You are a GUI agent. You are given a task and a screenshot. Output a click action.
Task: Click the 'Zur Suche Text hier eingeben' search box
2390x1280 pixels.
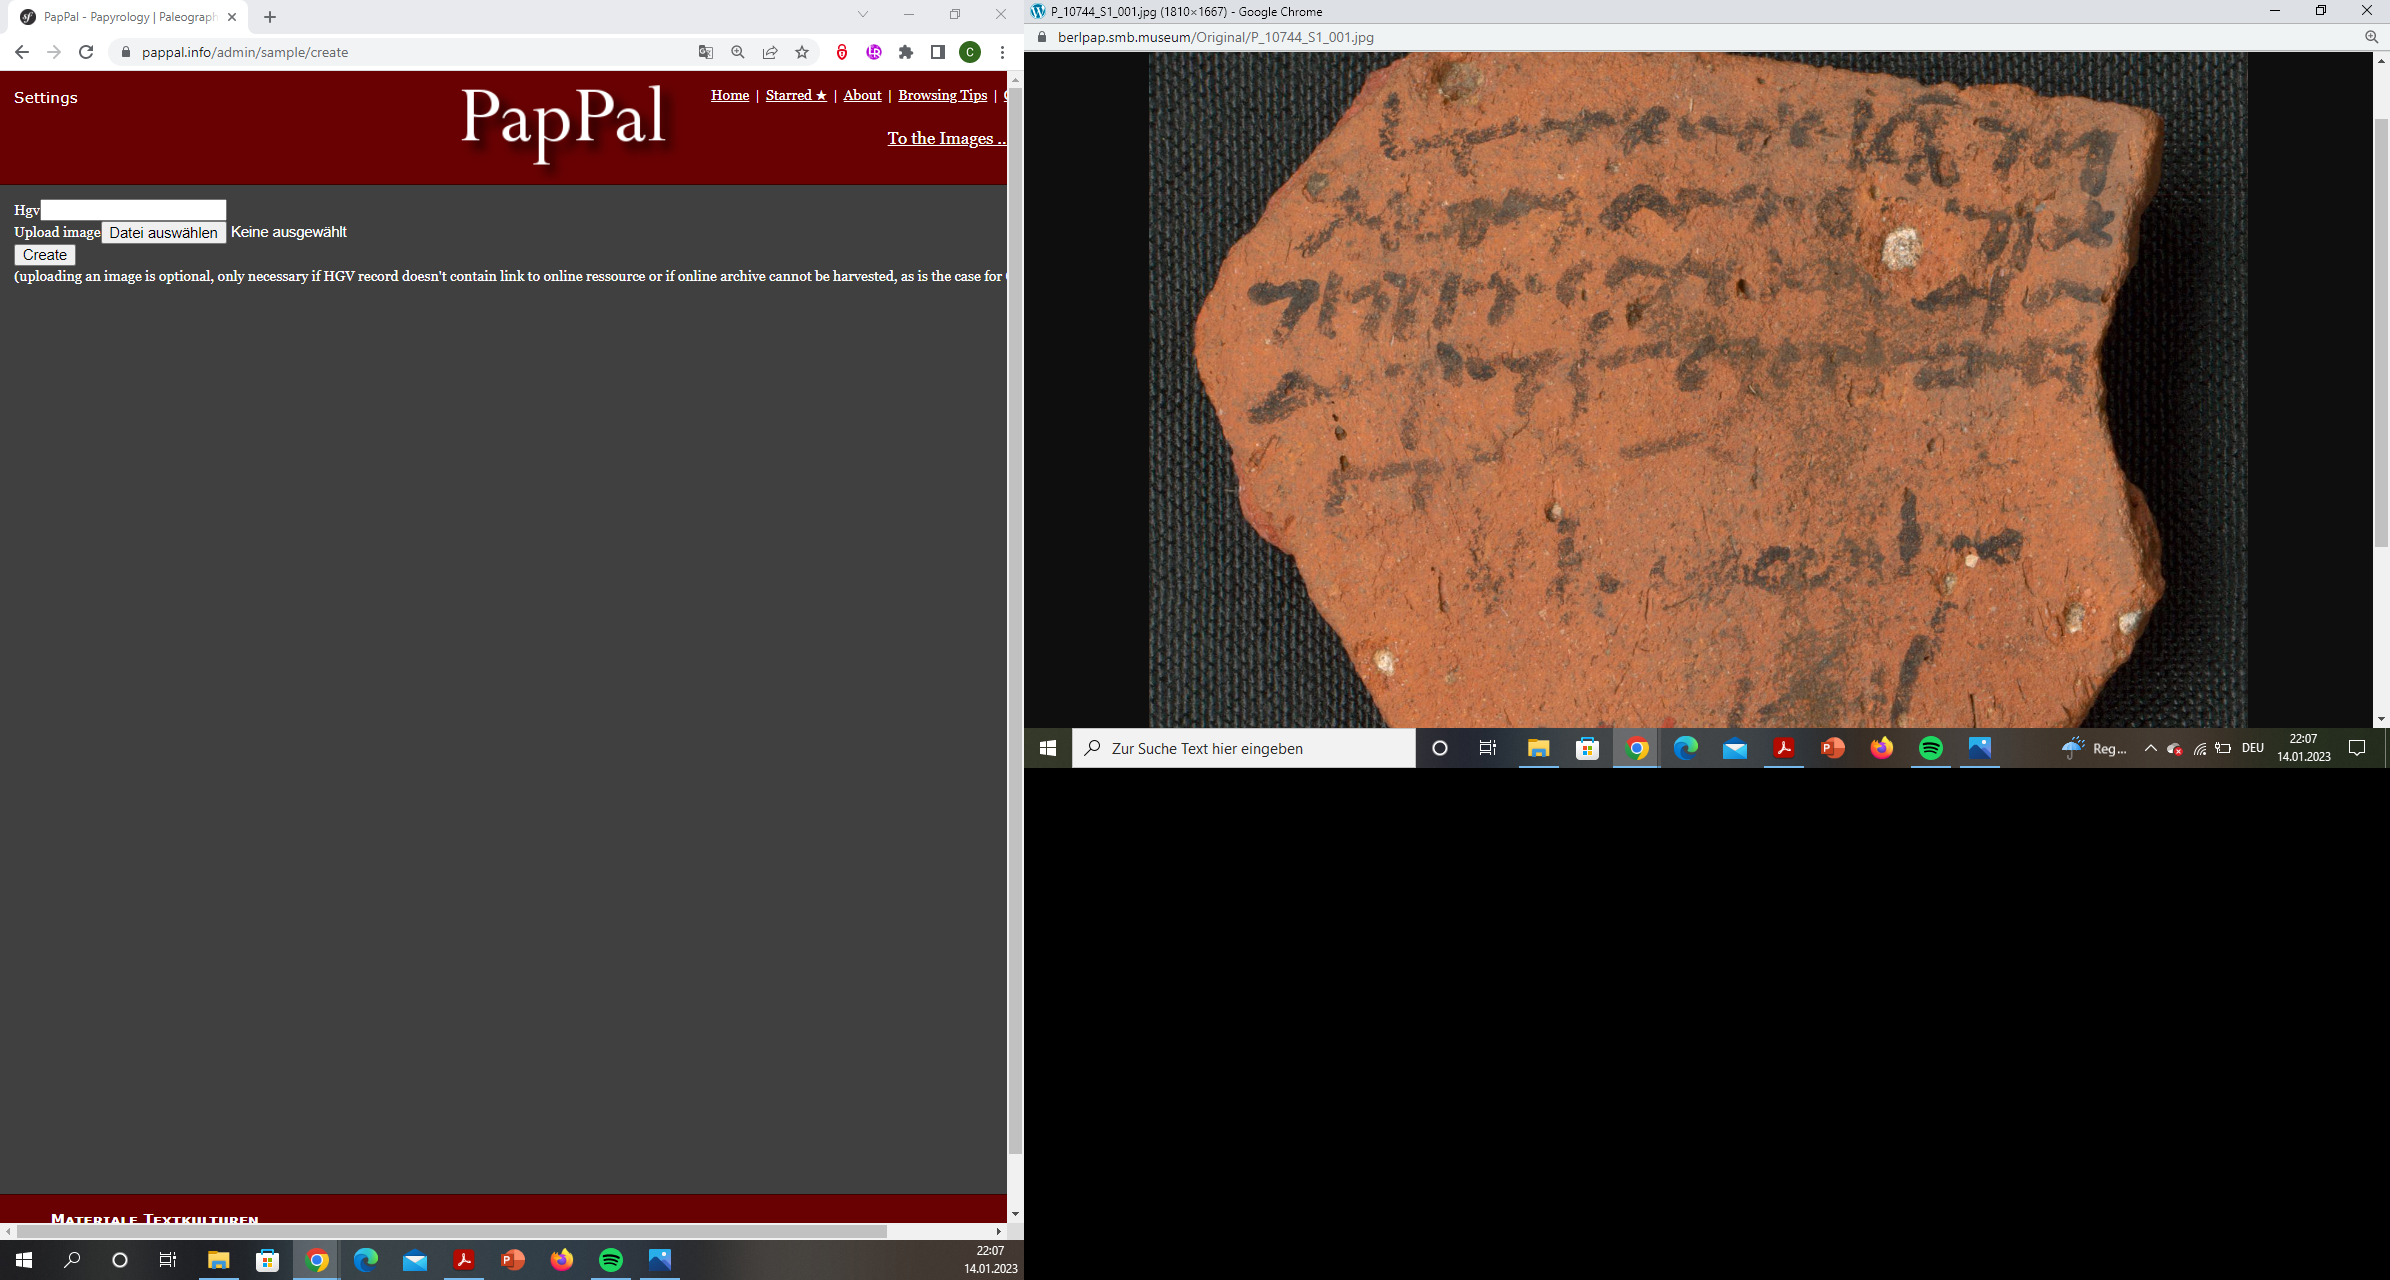tap(1244, 748)
